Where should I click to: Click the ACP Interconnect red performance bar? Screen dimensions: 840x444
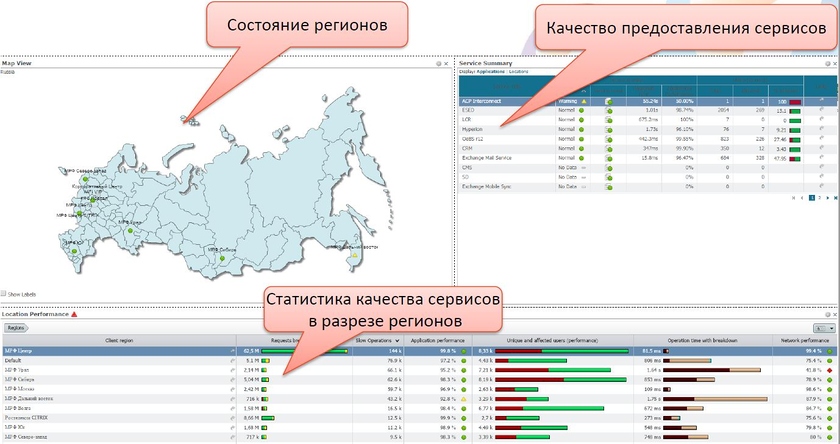(x=796, y=101)
